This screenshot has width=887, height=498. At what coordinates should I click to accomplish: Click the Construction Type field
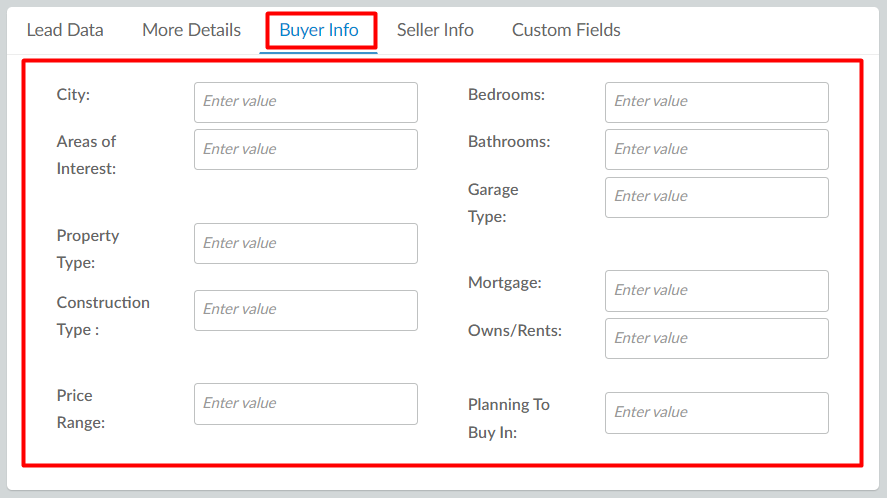[x=306, y=311]
